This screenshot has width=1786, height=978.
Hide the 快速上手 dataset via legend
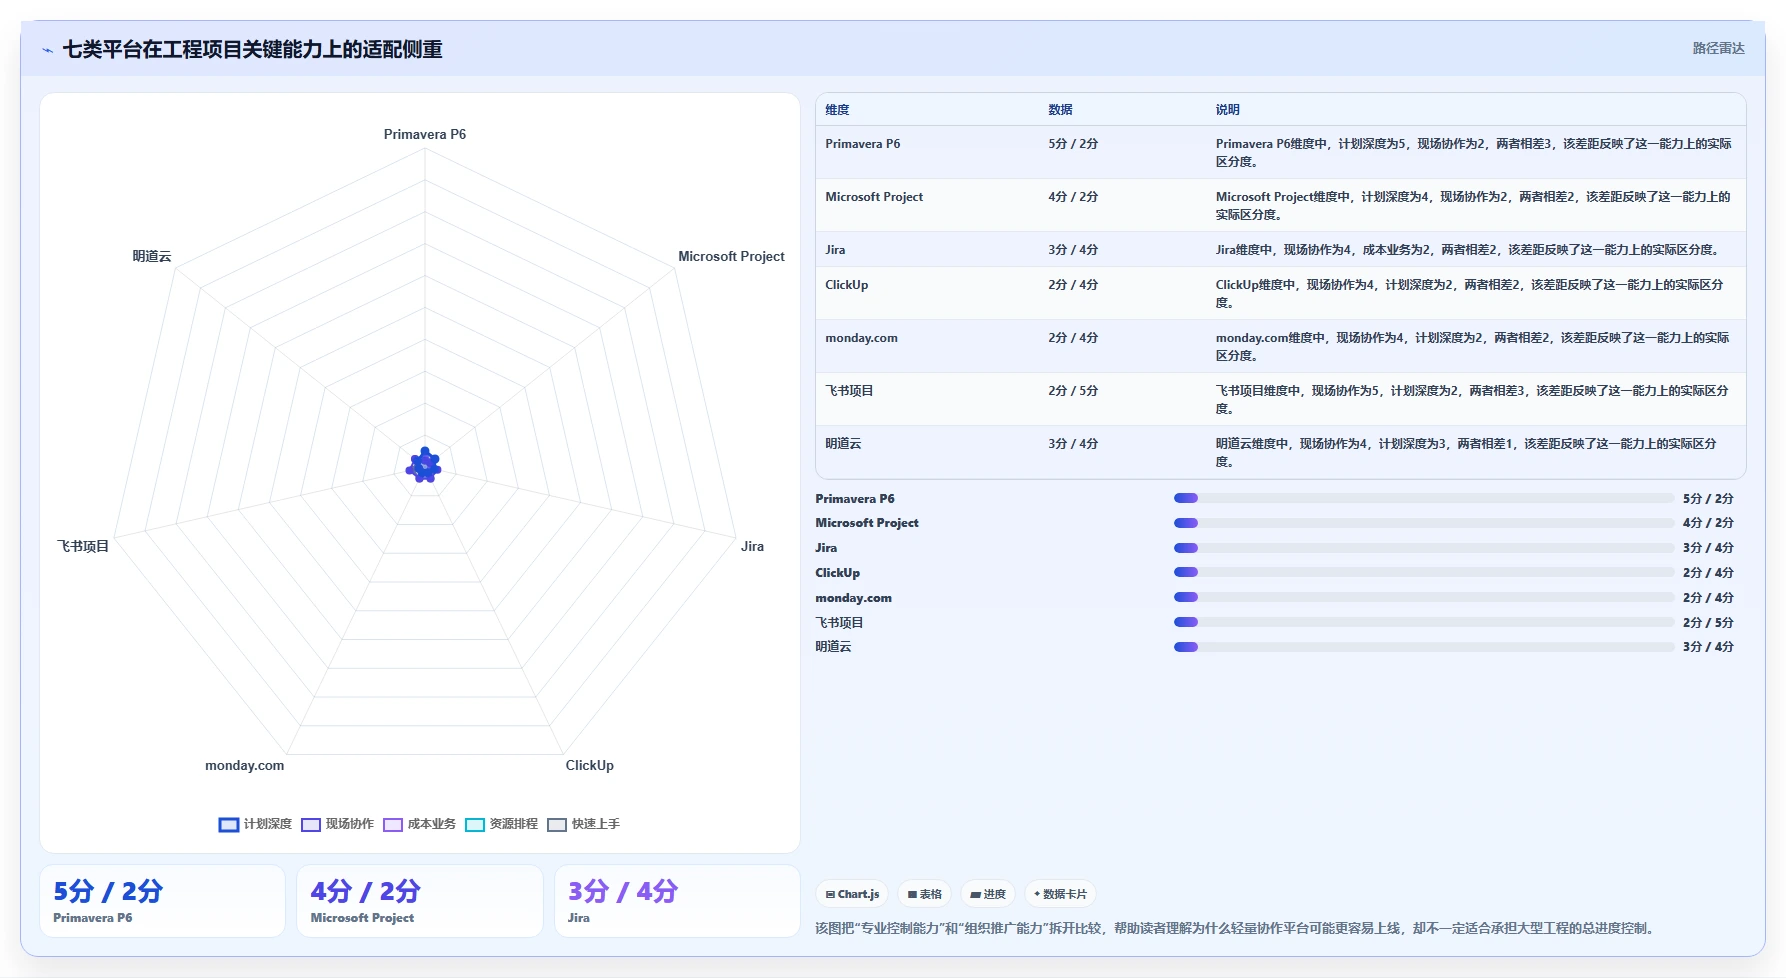[x=584, y=824]
